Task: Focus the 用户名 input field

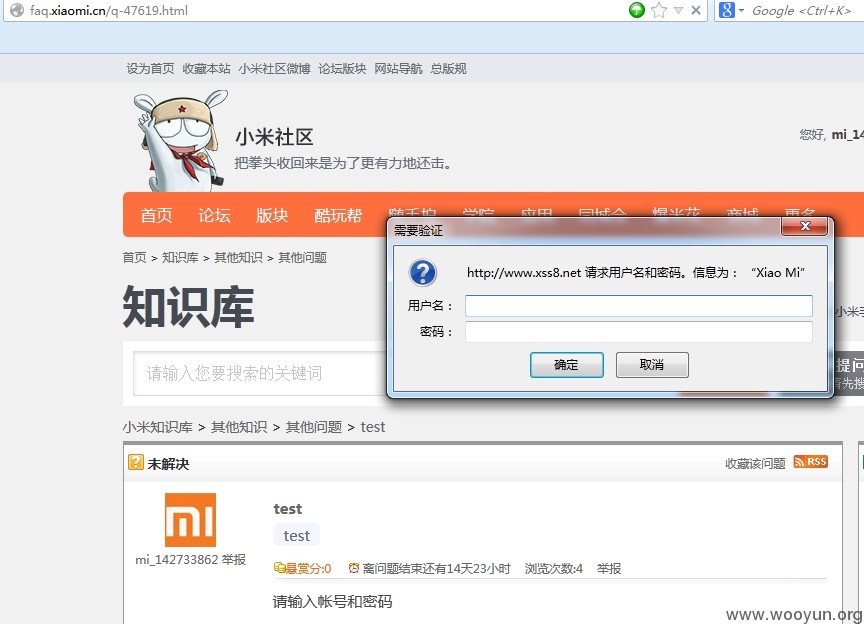Action: (x=639, y=305)
